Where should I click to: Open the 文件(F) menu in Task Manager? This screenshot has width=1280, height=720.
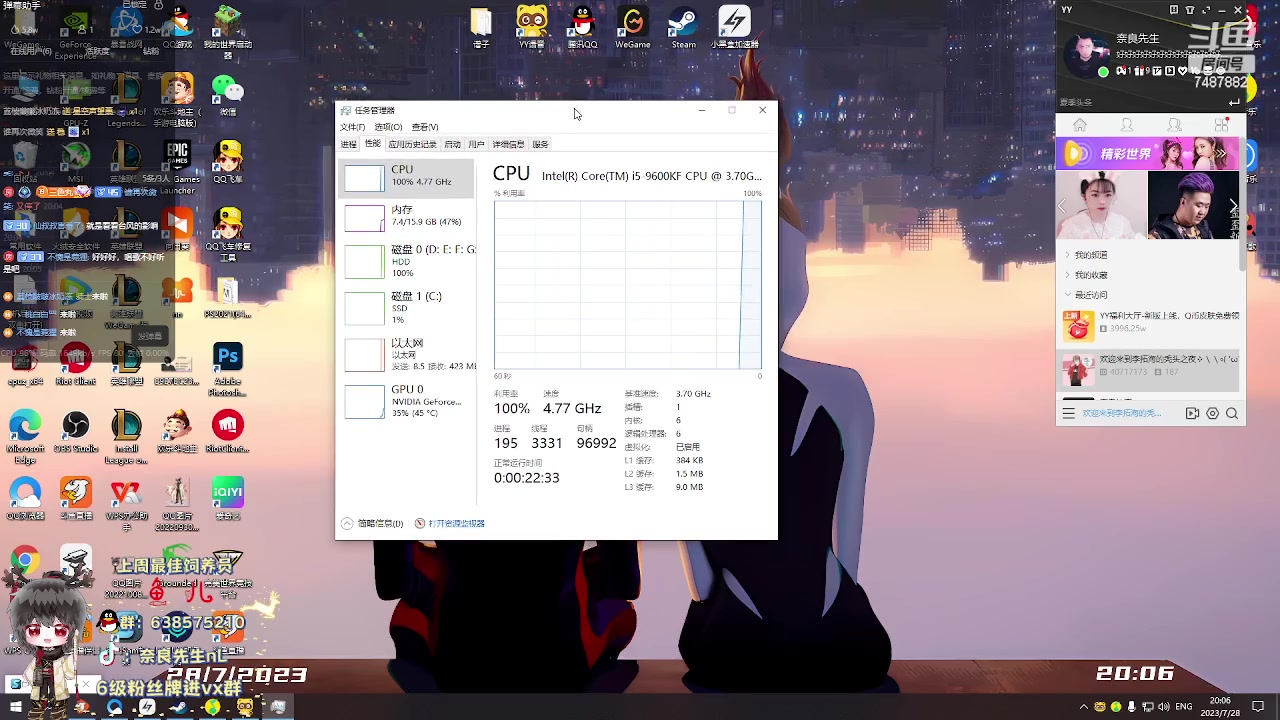click(352, 127)
